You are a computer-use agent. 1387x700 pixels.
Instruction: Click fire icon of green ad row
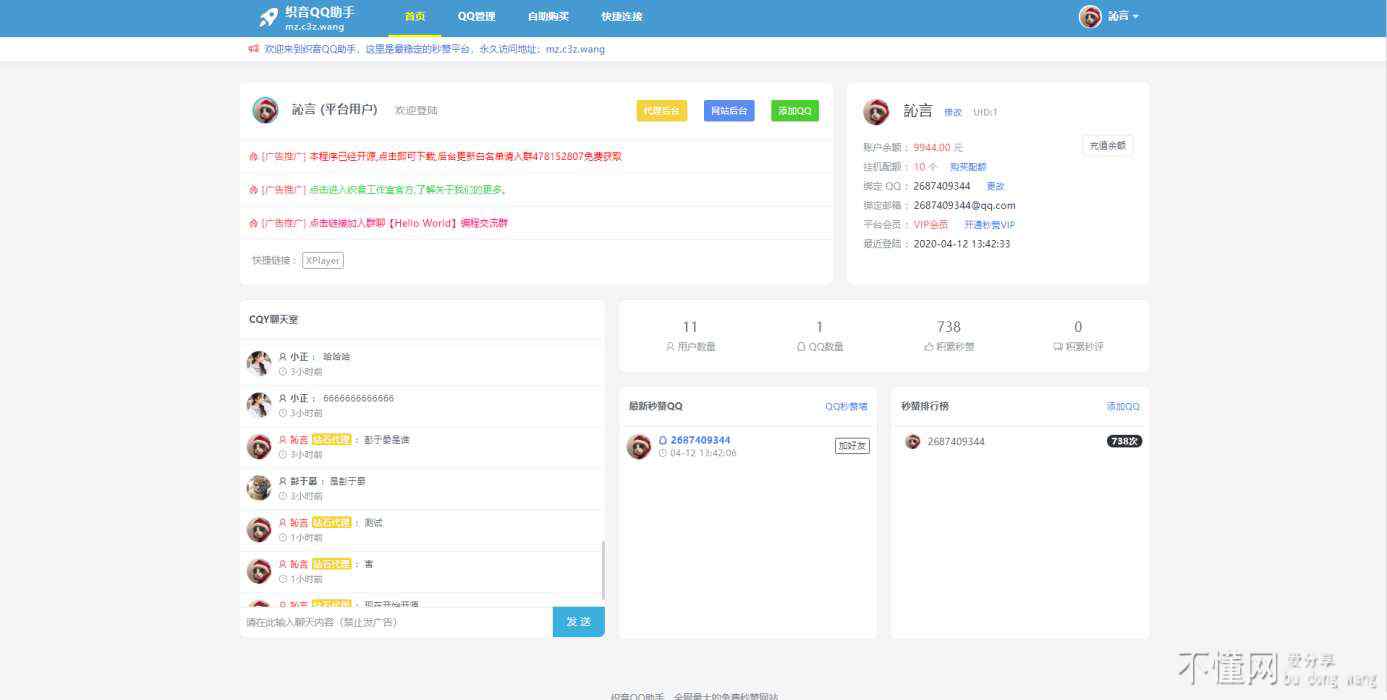coord(254,190)
